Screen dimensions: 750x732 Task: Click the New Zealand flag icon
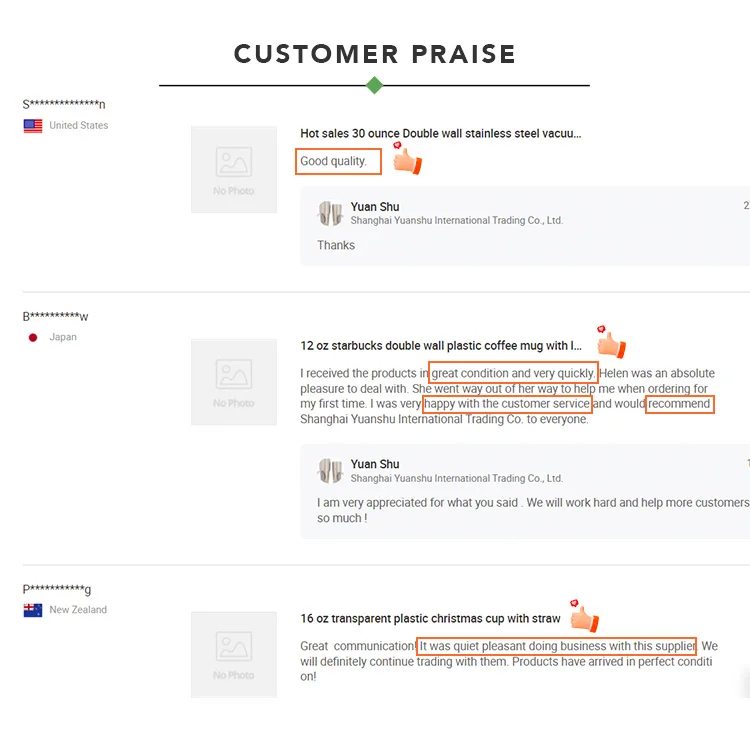[x=33, y=610]
